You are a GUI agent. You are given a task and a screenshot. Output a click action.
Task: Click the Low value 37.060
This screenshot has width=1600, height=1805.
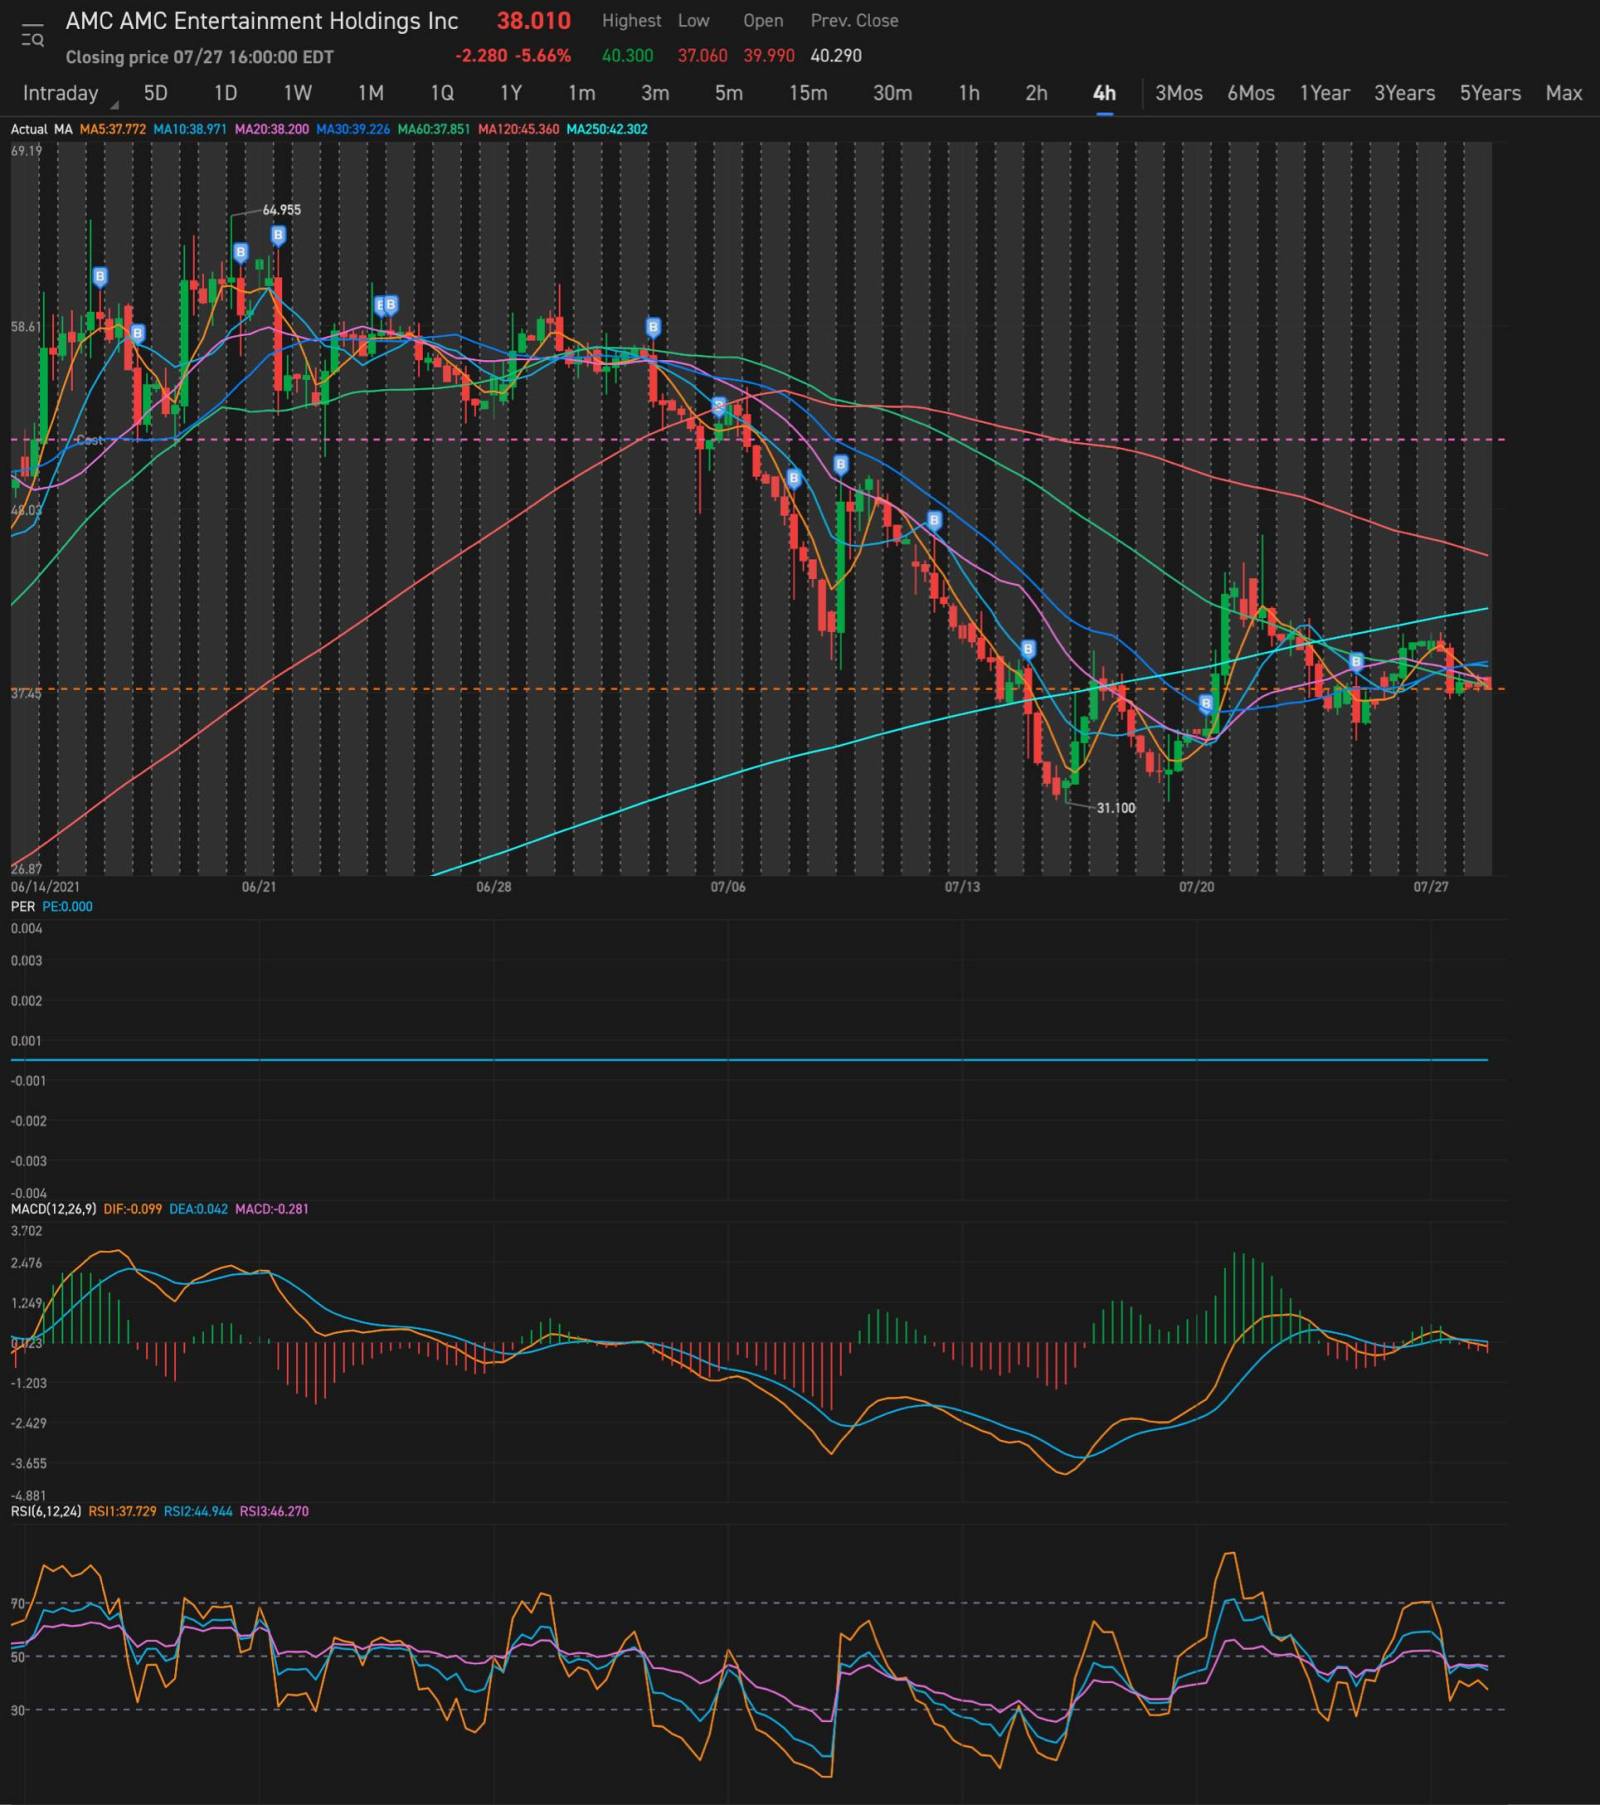pyautogui.click(x=702, y=56)
